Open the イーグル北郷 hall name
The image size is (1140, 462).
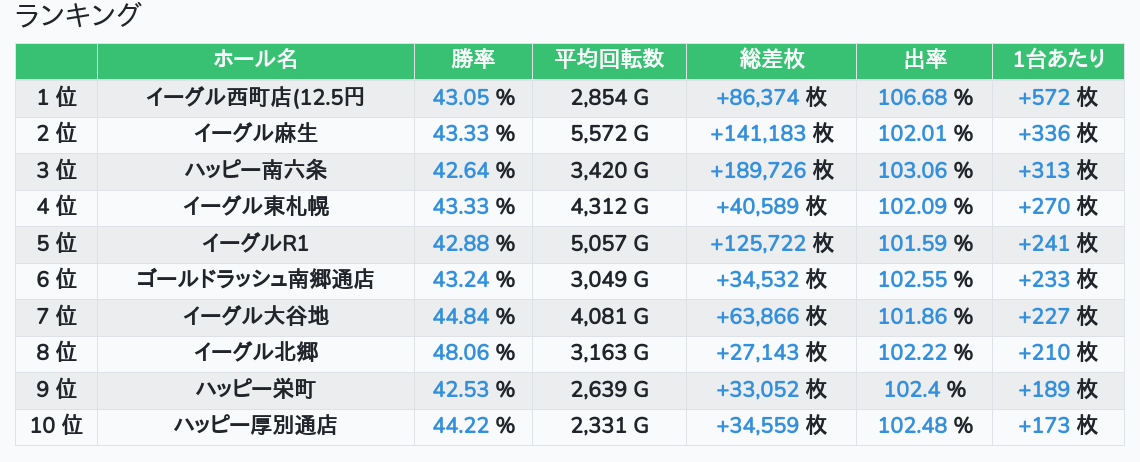point(255,353)
